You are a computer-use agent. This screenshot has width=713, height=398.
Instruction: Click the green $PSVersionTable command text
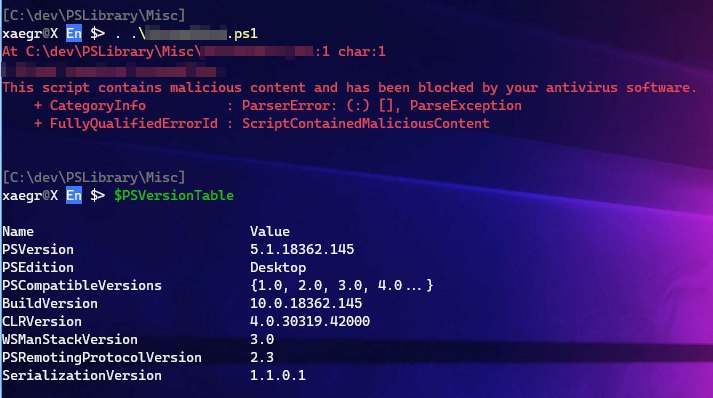(x=174, y=196)
